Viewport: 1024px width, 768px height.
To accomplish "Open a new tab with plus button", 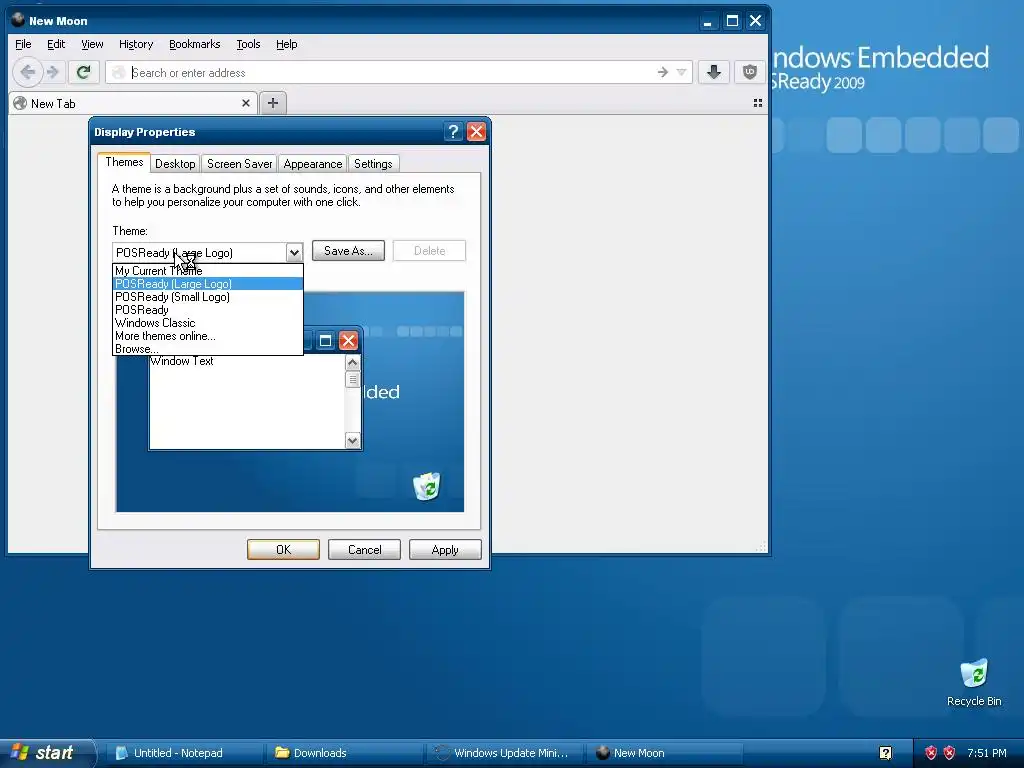I will [x=273, y=103].
